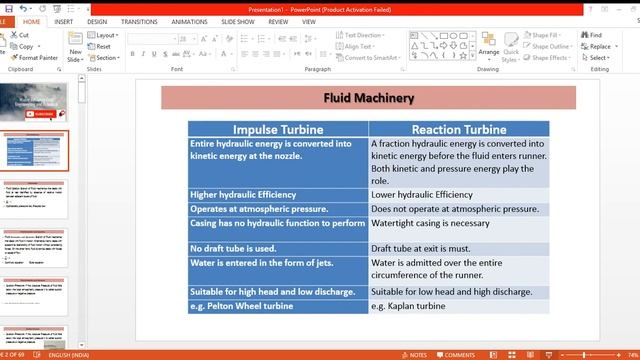The height and width of the screenshot is (360, 640).
Task: Click the 'e.g. Kaplan turbine' table cell
Action: point(459,306)
